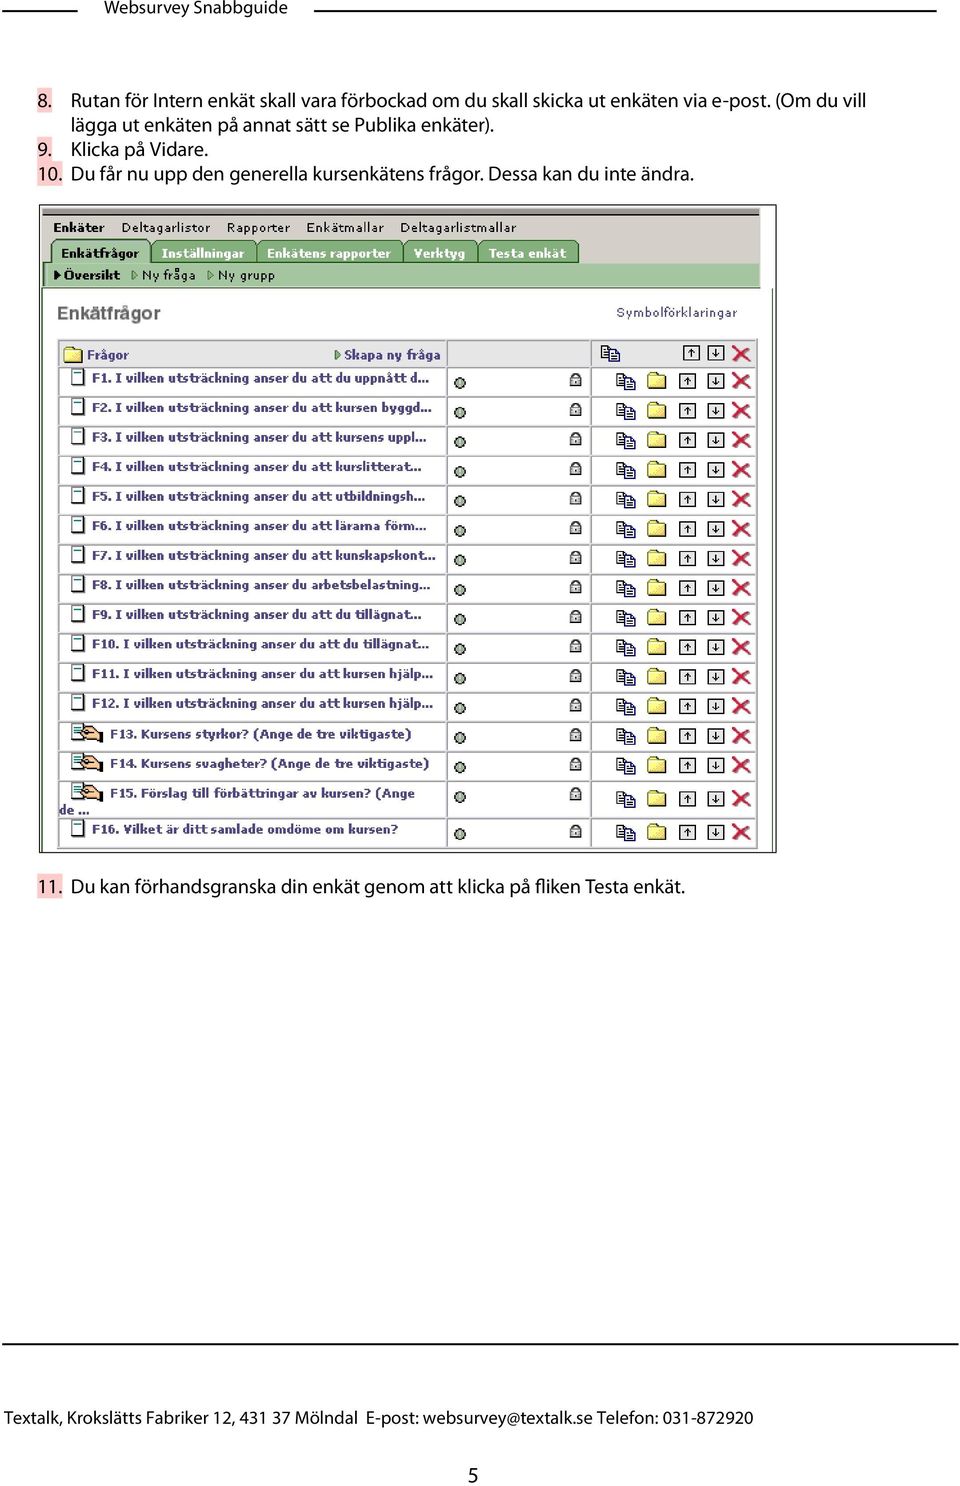Image resolution: width=960 pixels, height=1486 pixels.
Task: Move question F9 up in the list
Action: pyautogui.click(x=688, y=618)
